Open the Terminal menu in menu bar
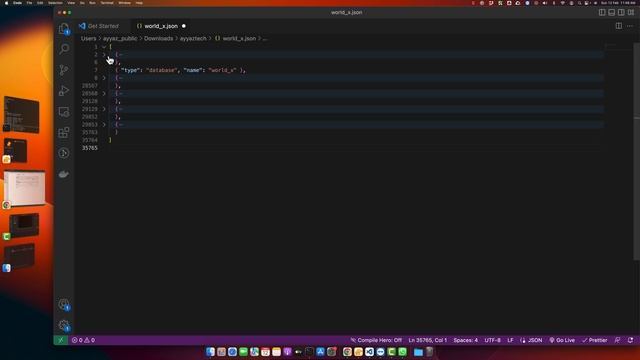 (x=107, y=2)
